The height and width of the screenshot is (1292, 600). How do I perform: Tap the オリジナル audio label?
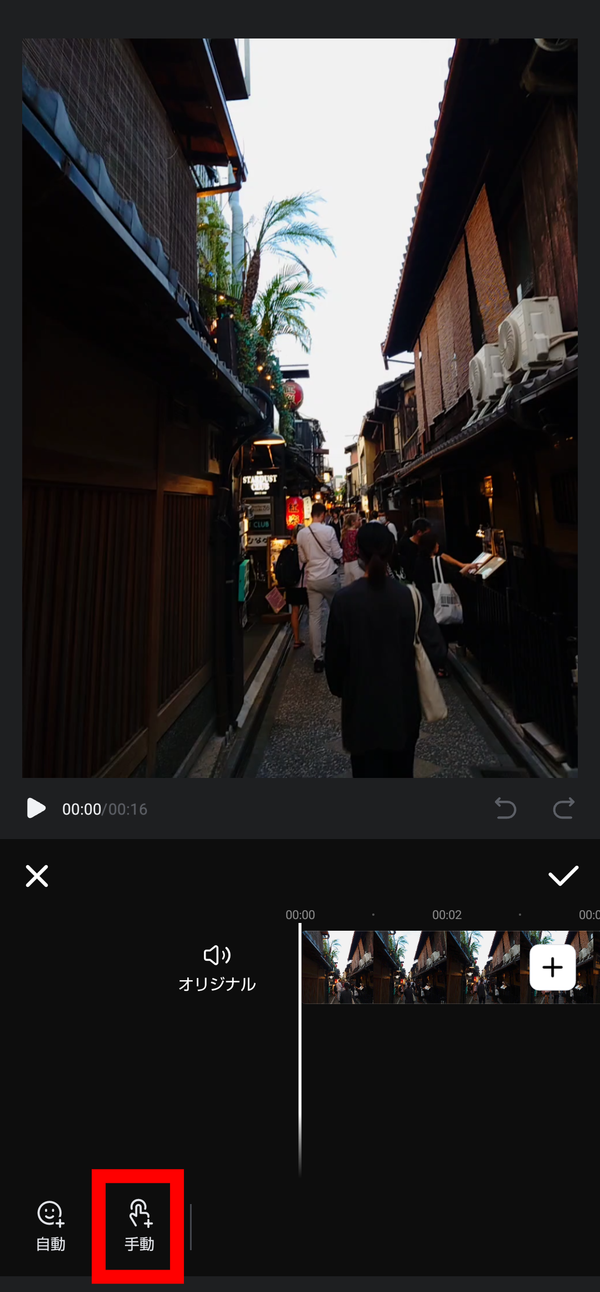(217, 984)
